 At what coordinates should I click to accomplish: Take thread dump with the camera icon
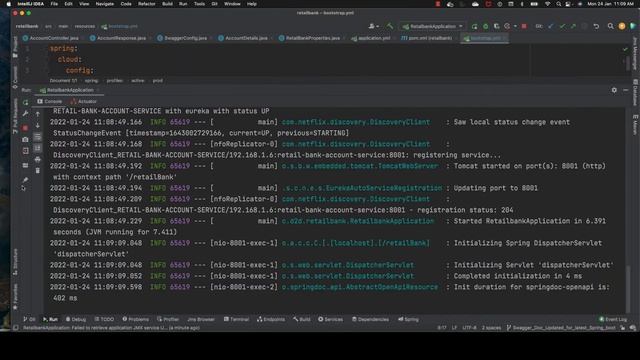pos(25,140)
